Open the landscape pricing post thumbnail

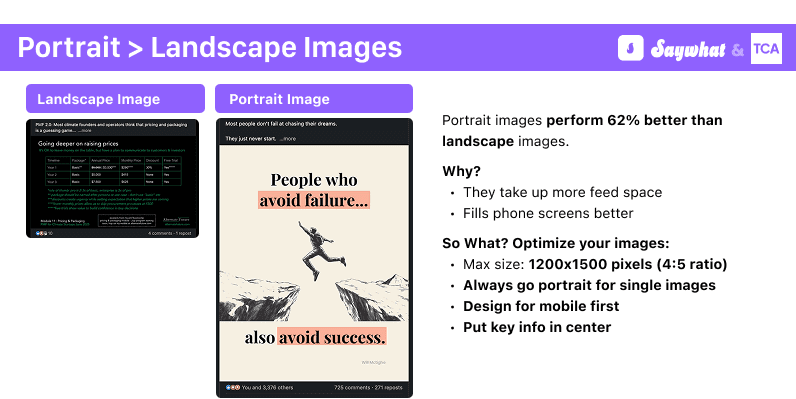click(113, 179)
